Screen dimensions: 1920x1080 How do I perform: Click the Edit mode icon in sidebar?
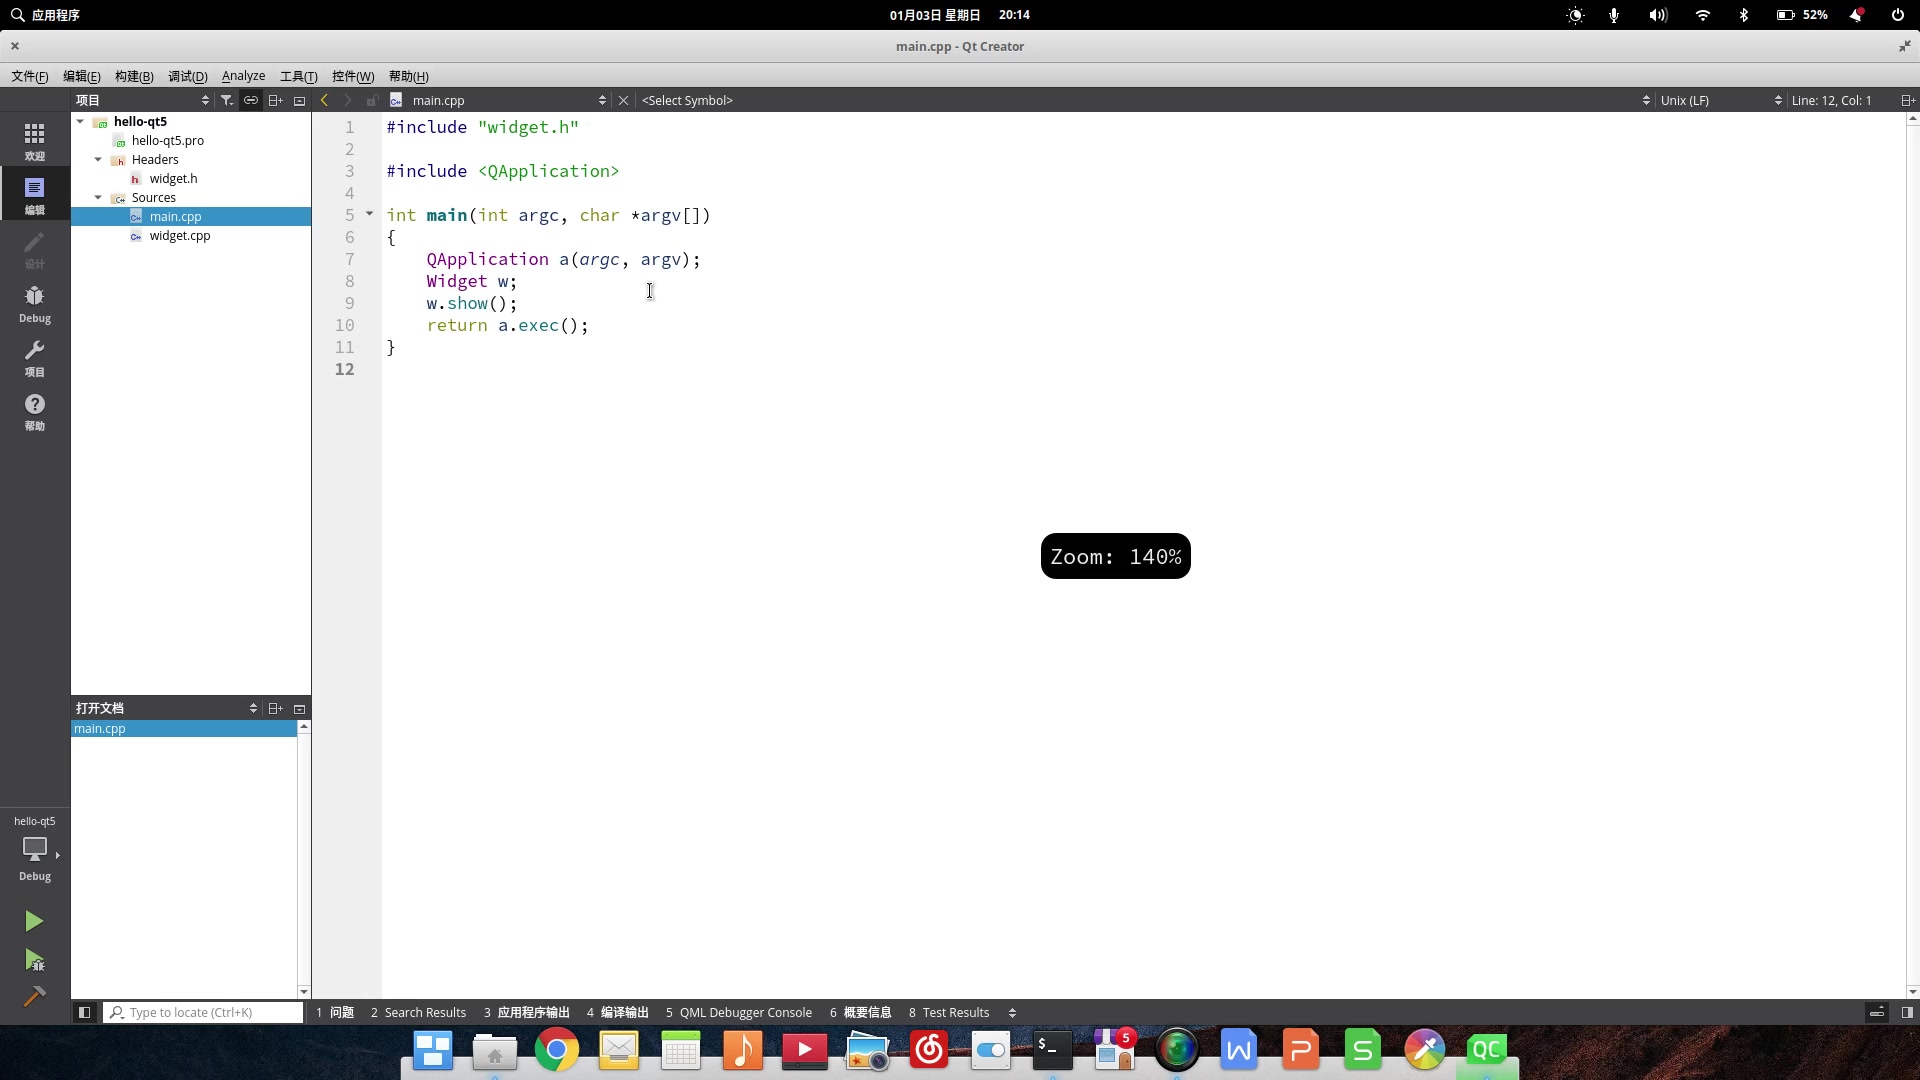34,187
